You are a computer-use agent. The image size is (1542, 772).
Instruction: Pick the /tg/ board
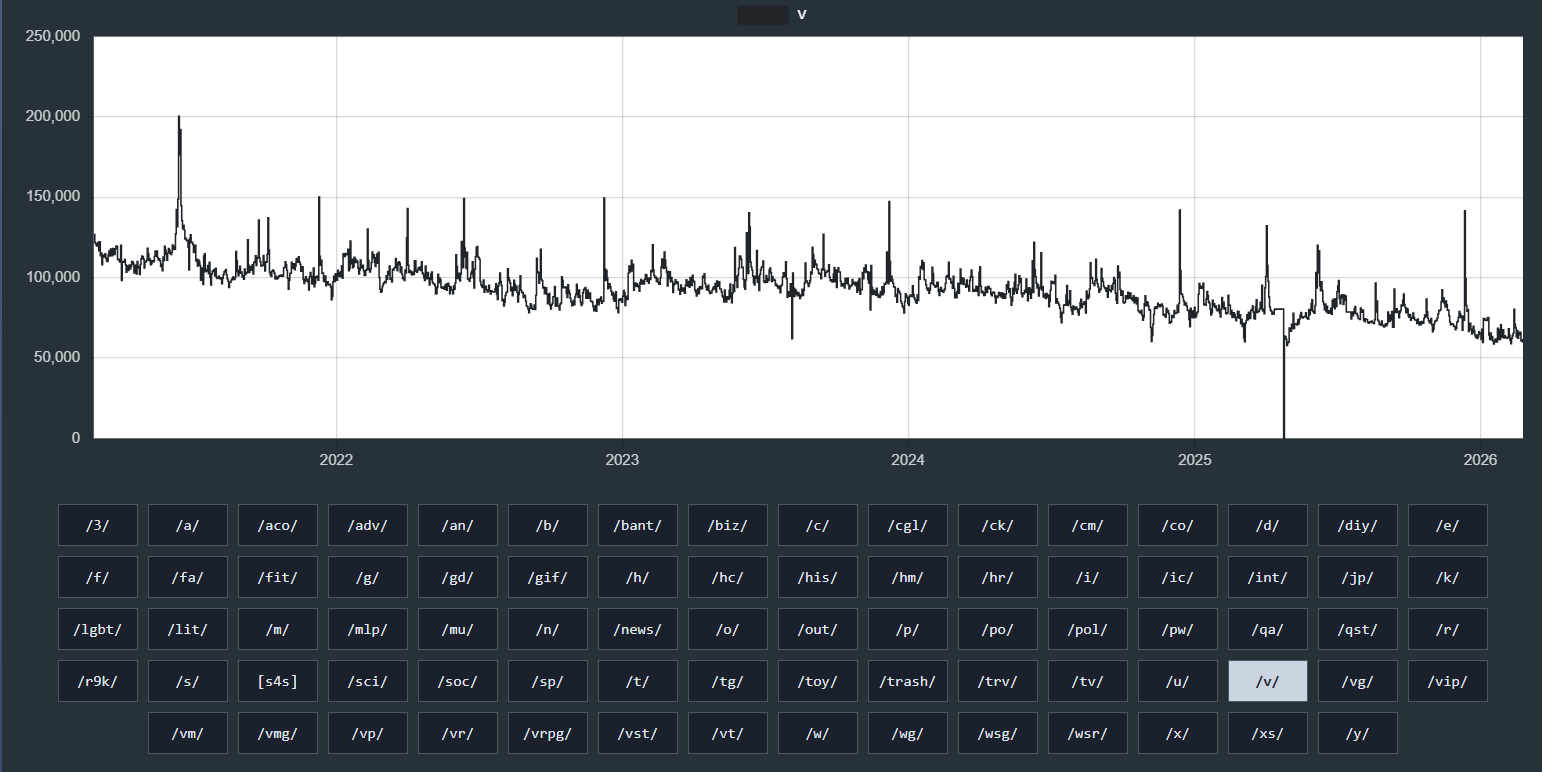pos(728,681)
